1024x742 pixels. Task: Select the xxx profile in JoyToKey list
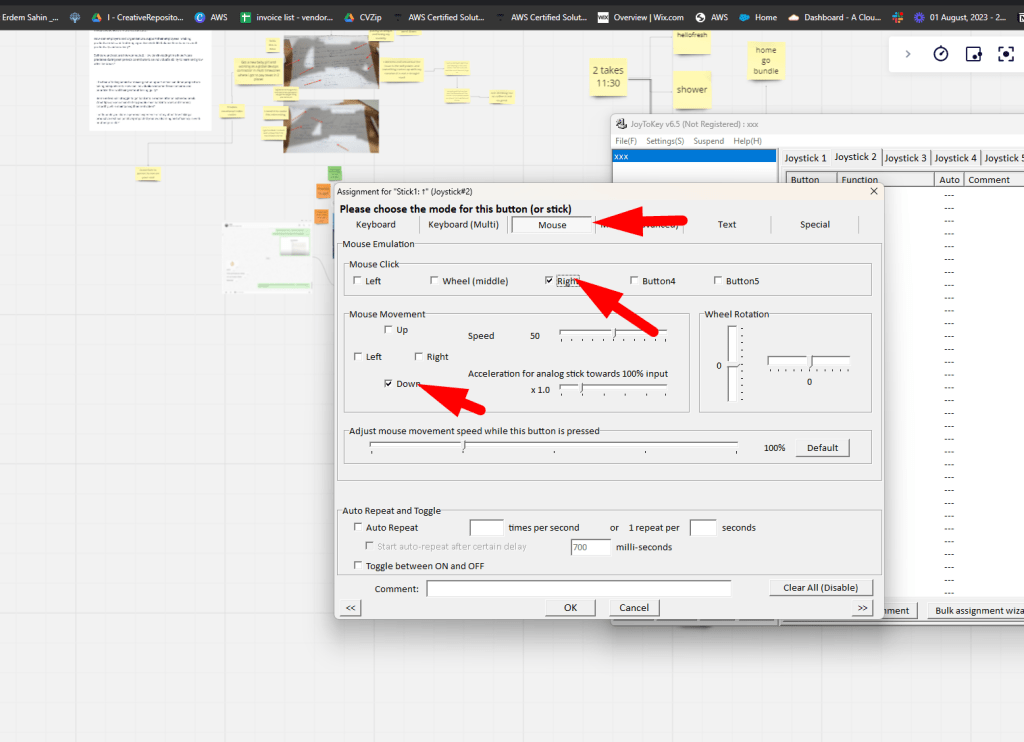point(694,157)
